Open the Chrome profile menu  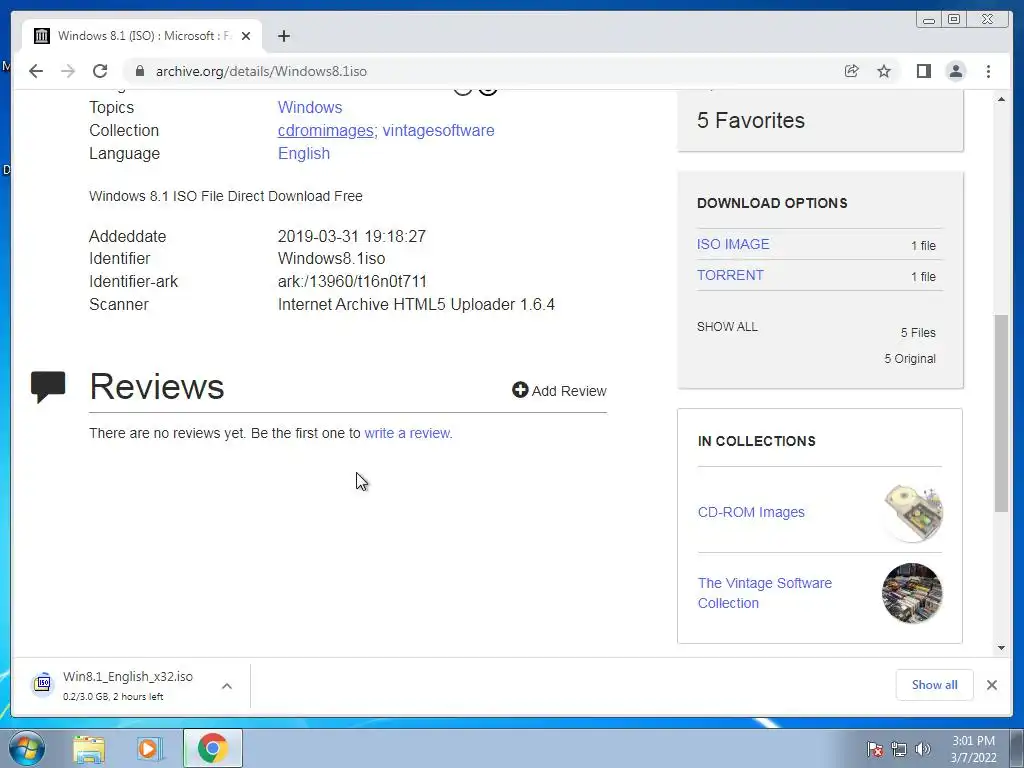coord(956,71)
